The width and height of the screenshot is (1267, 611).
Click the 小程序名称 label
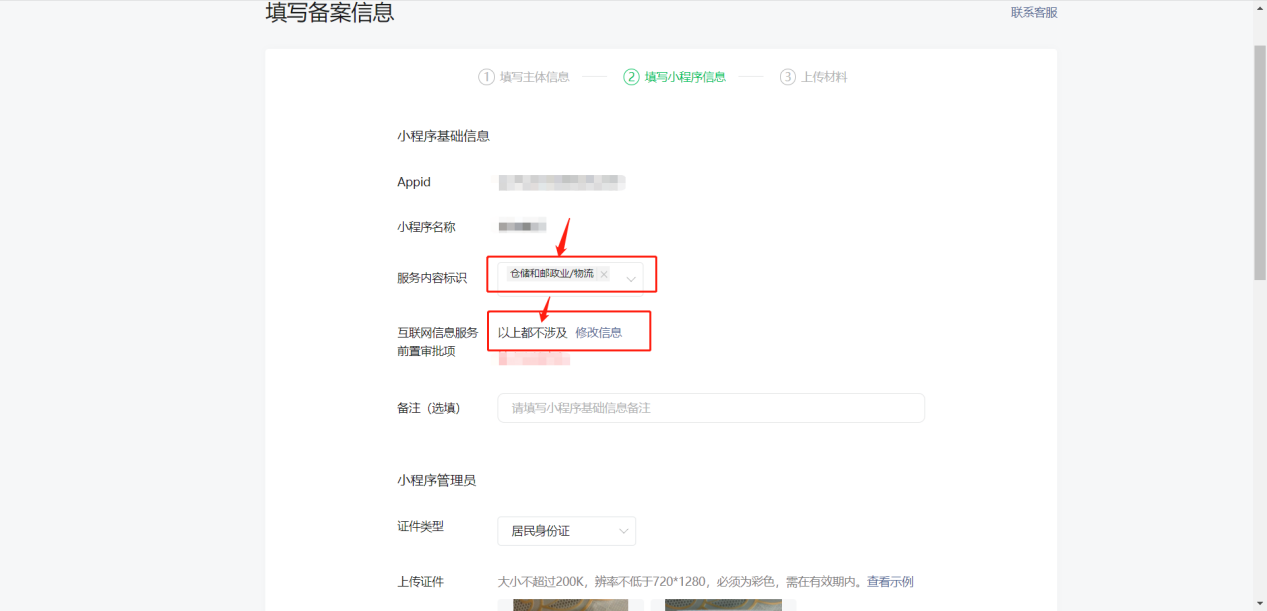(x=426, y=227)
